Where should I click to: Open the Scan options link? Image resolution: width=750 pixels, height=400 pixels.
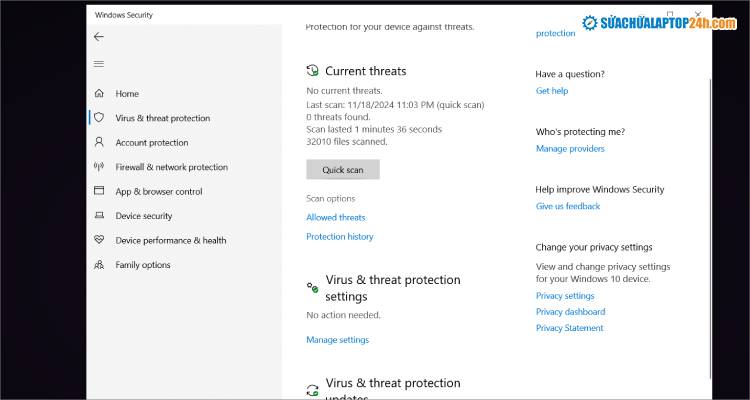pos(330,198)
